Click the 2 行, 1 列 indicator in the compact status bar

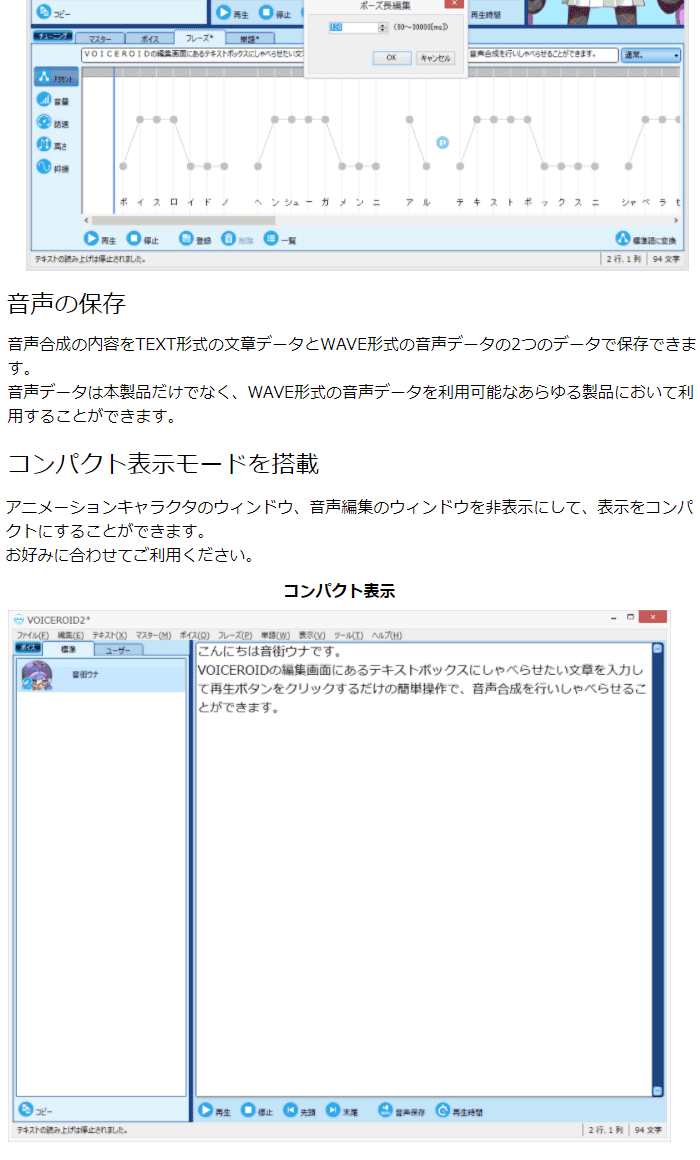point(605,1130)
